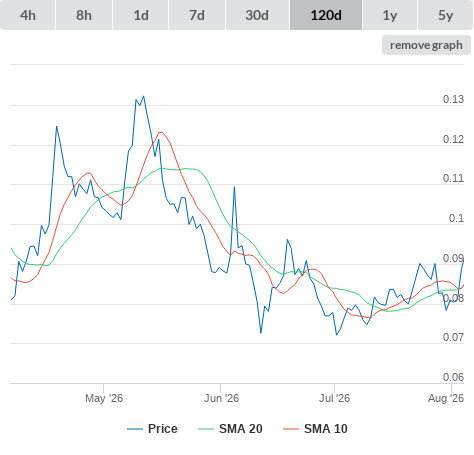Click the remove graph button
Viewport: 474px width, 455px height.
426,45
